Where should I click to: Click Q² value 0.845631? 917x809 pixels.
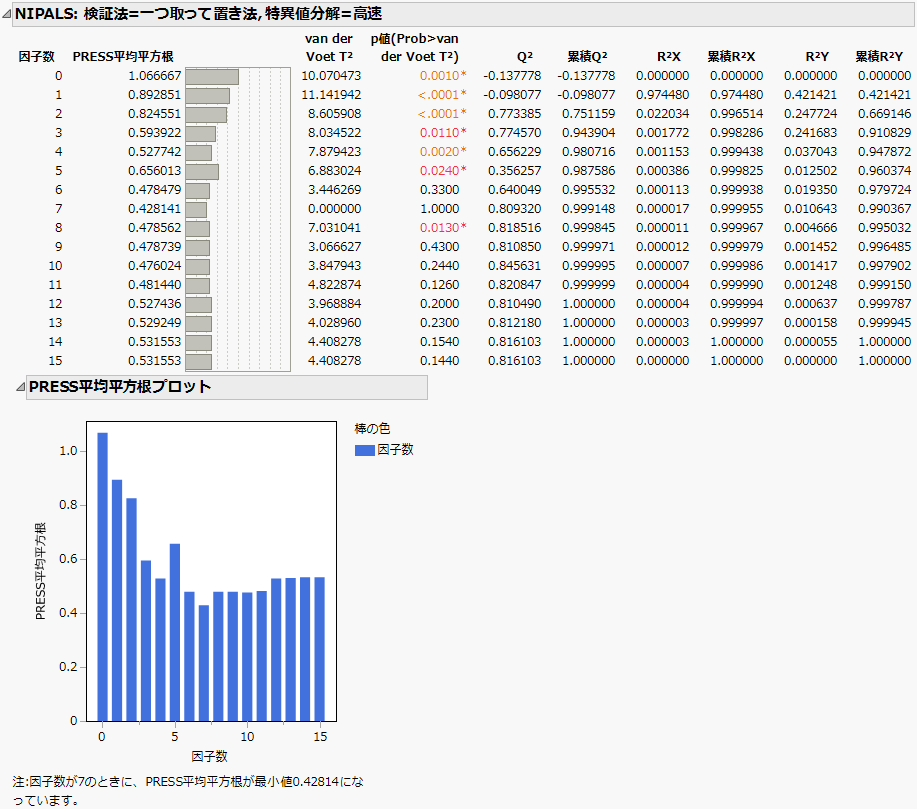click(x=515, y=266)
